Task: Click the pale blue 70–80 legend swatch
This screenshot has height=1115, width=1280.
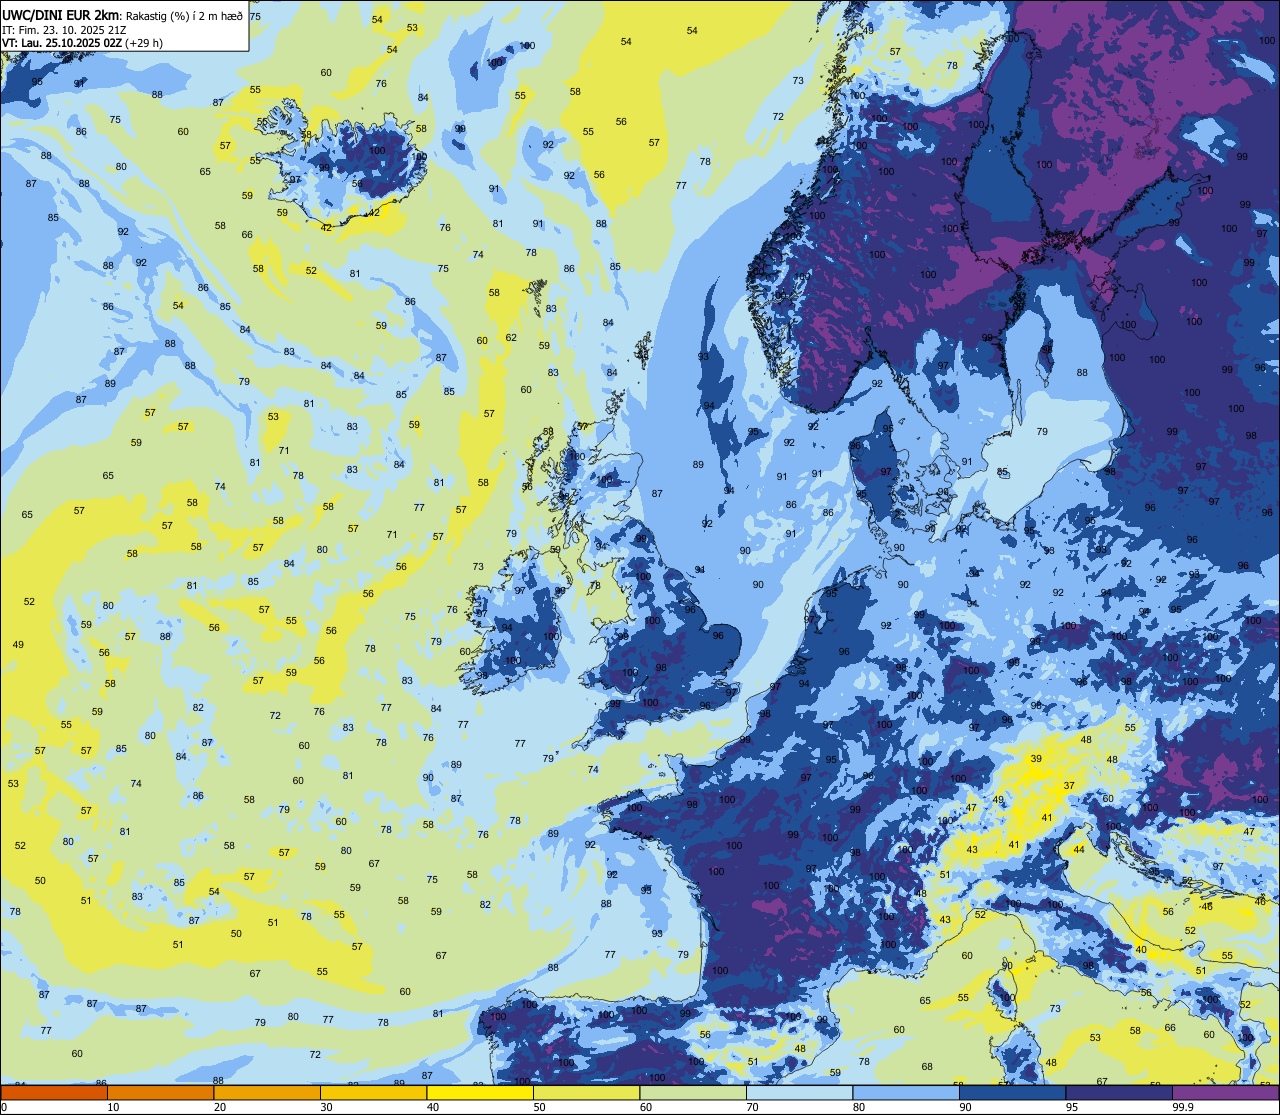Action: coord(799,1092)
